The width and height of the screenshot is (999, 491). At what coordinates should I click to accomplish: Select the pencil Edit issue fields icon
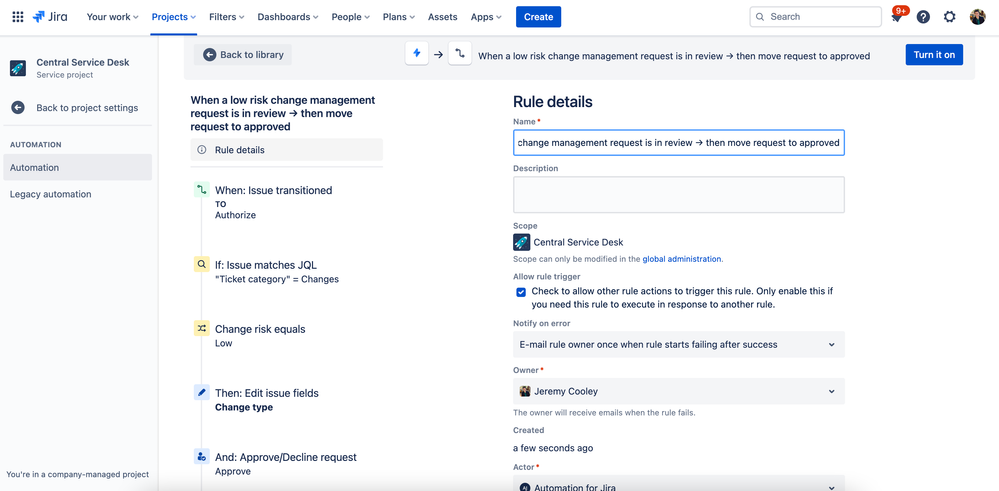(202, 393)
